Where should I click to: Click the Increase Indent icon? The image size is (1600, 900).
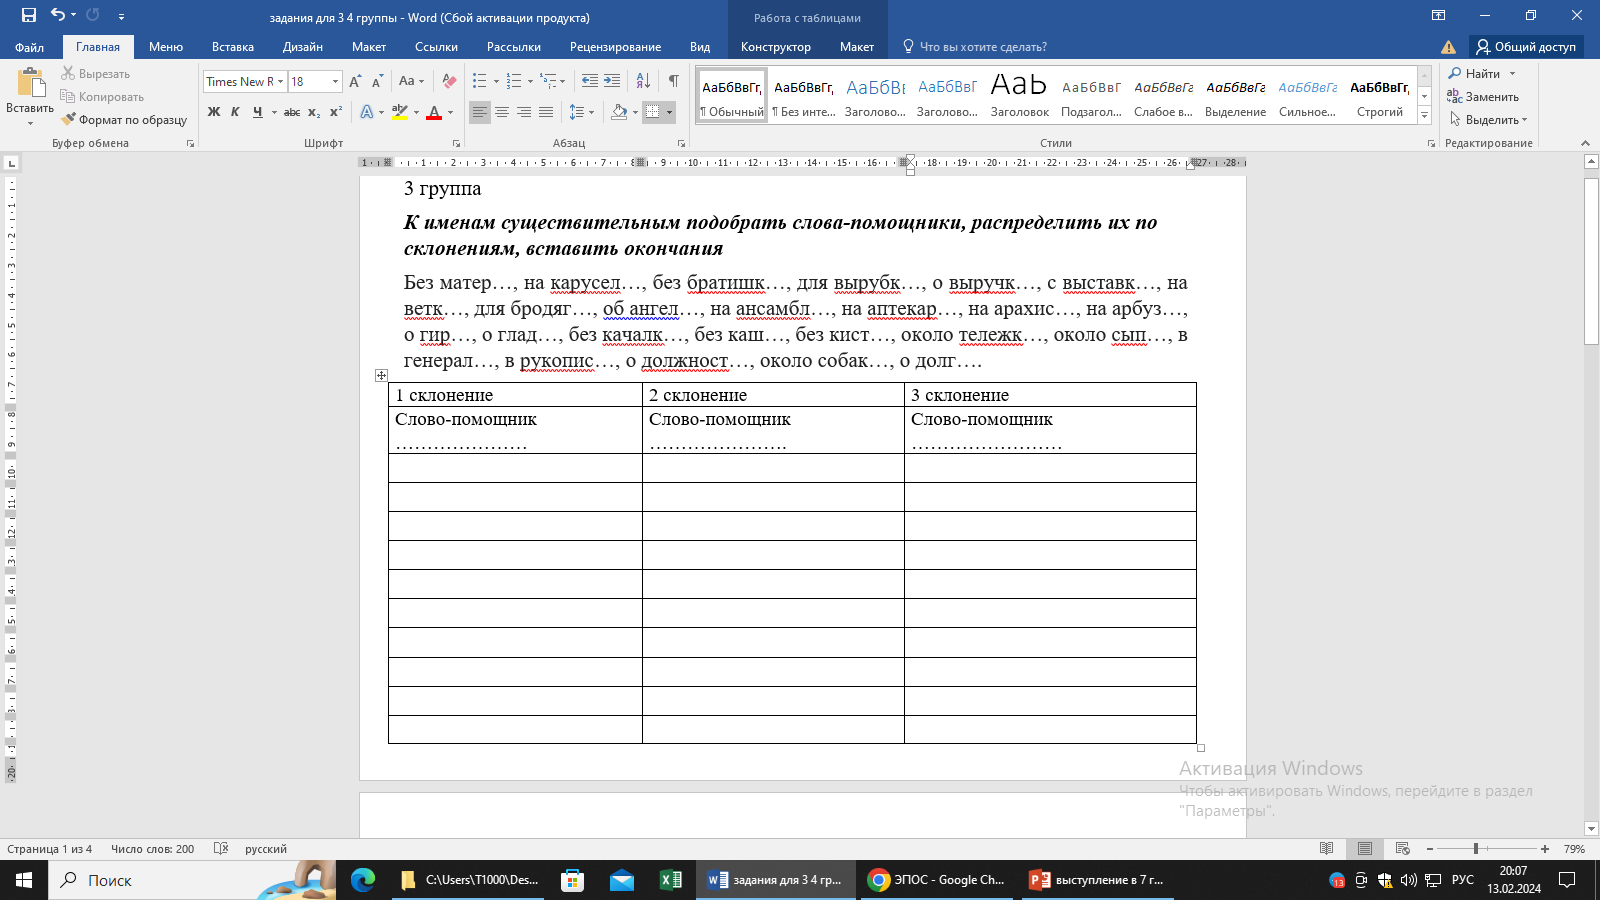(612, 81)
